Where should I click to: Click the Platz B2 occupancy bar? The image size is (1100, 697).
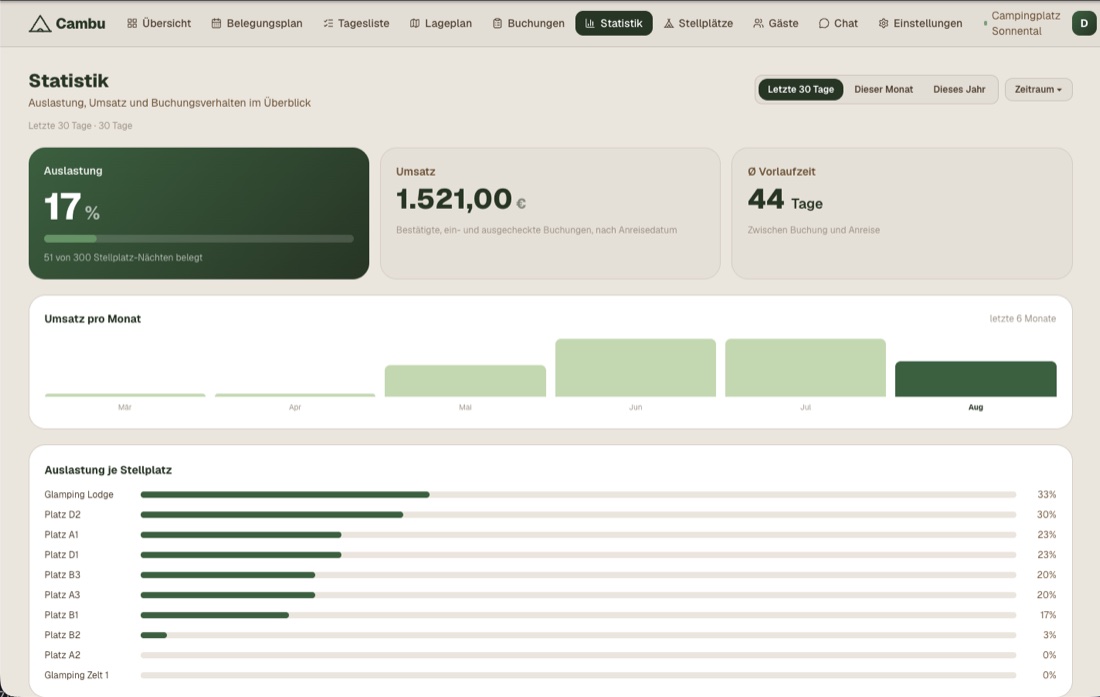(x=578, y=635)
